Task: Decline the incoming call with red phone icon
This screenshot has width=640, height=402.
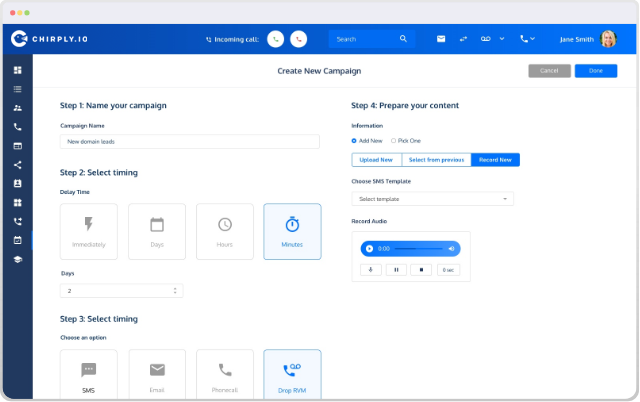Action: (x=298, y=40)
